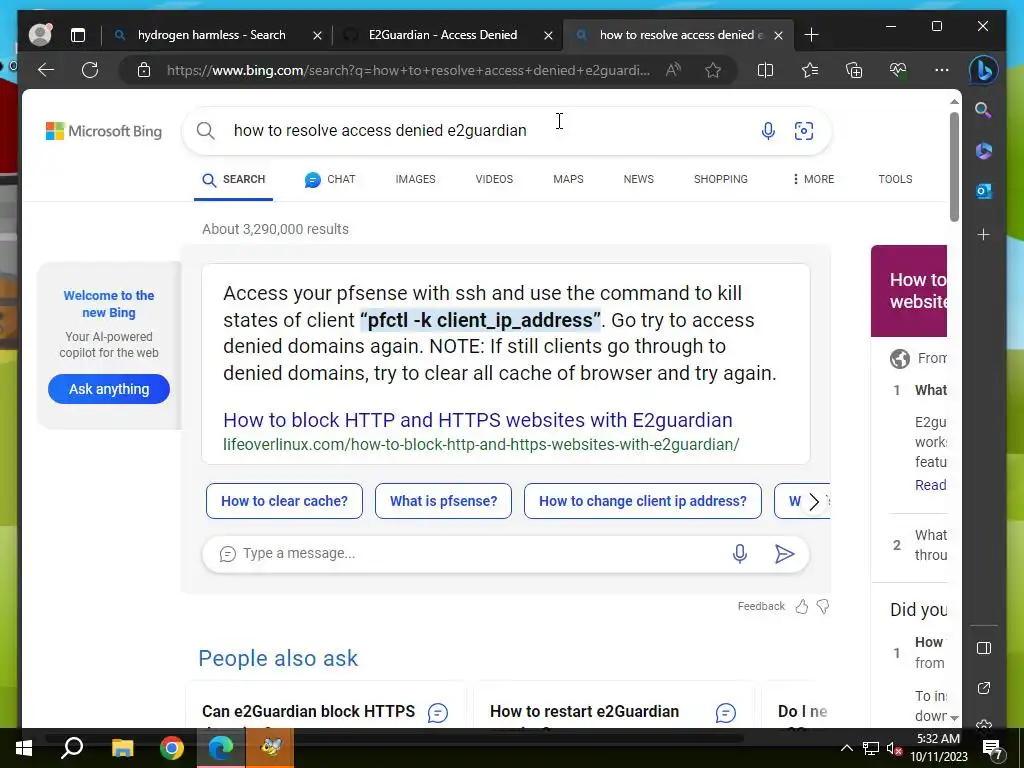Open File Explorer from taskbar

click(x=122, y=748)
